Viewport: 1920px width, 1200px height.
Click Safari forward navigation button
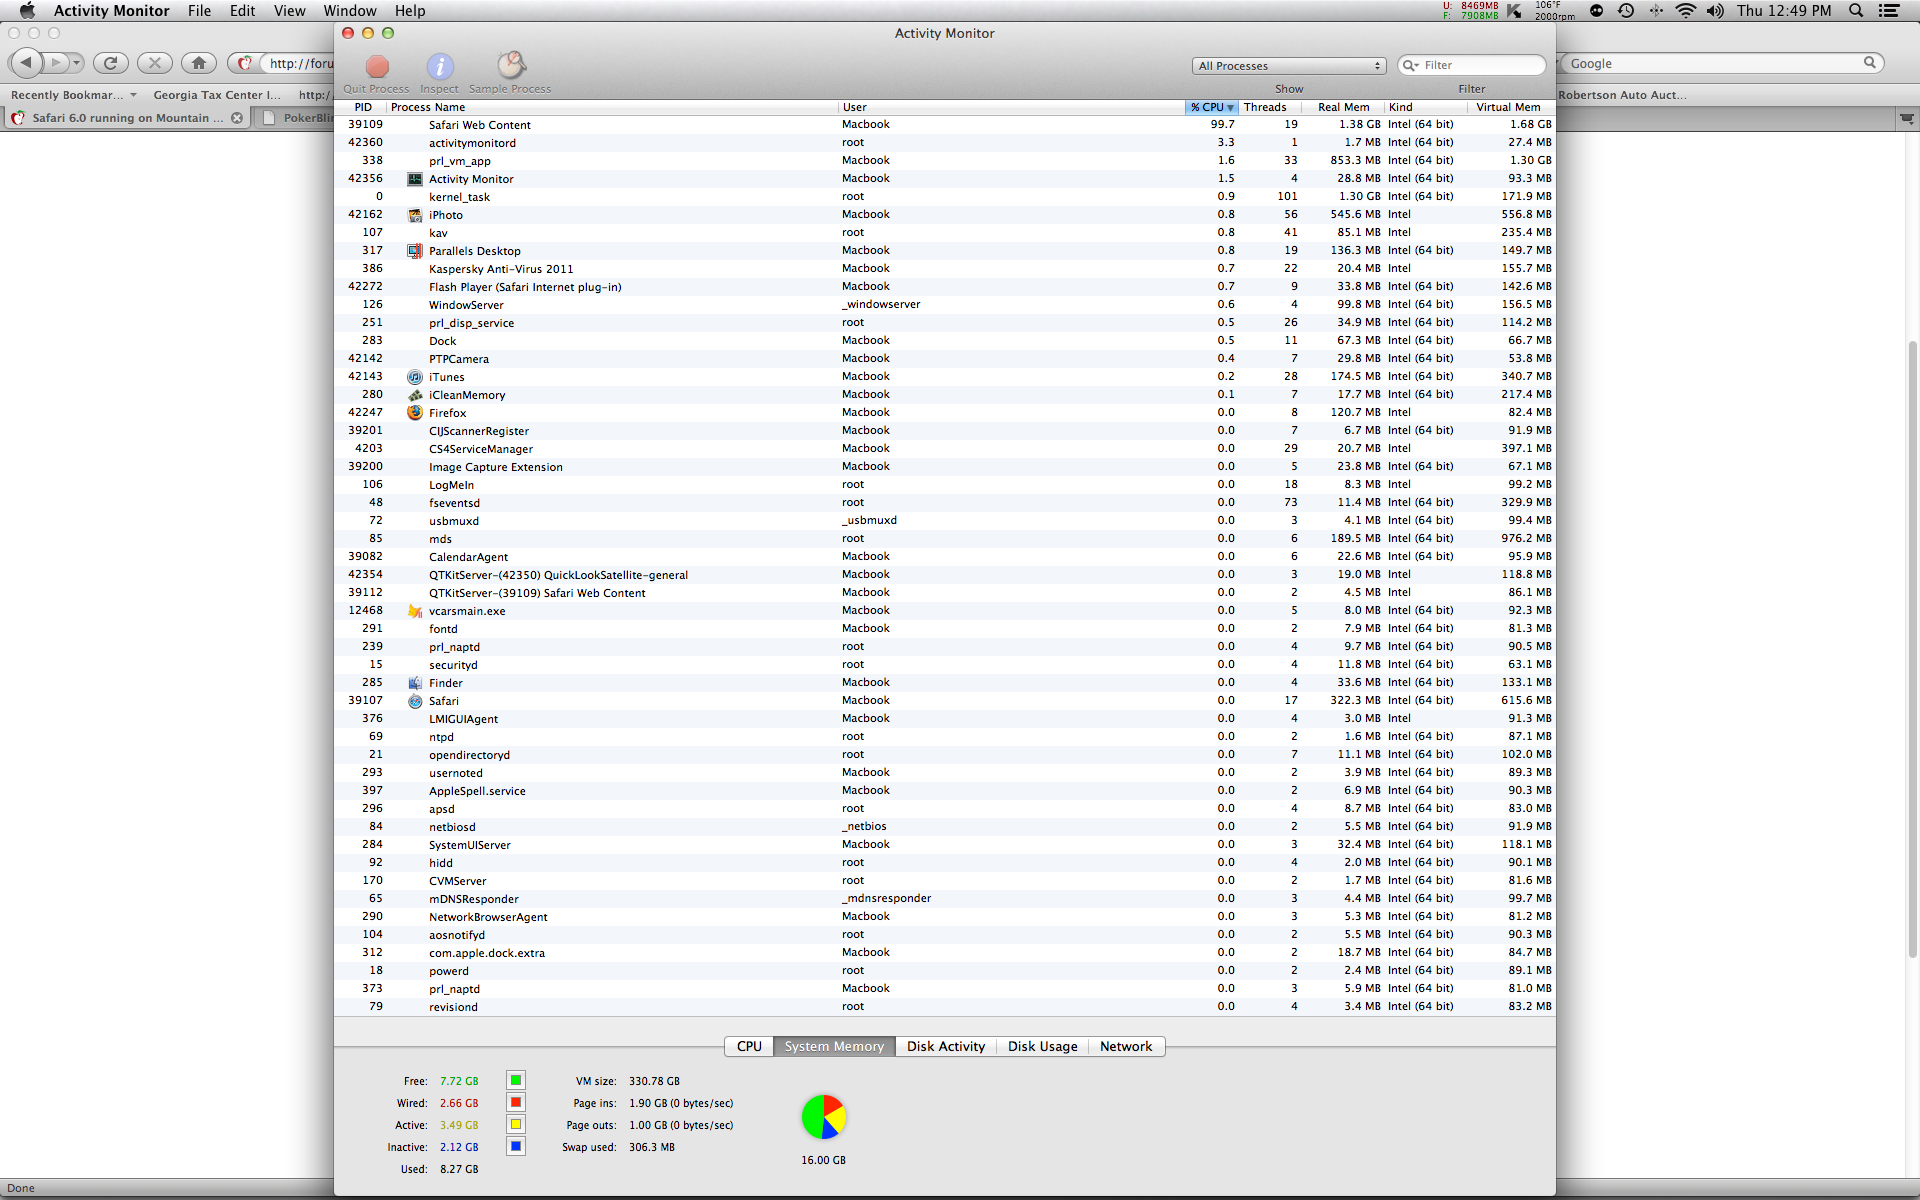coord(56,63)
